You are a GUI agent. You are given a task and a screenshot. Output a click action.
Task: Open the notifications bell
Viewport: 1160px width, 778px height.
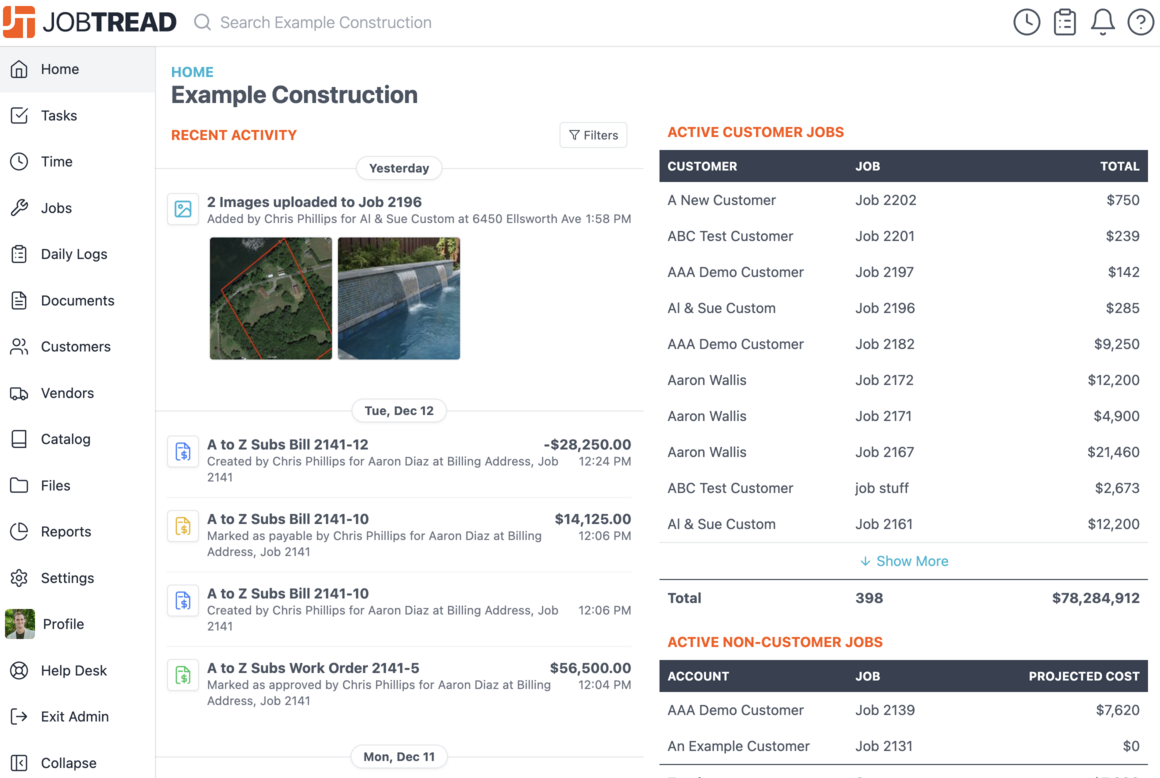pos(1102,22)
